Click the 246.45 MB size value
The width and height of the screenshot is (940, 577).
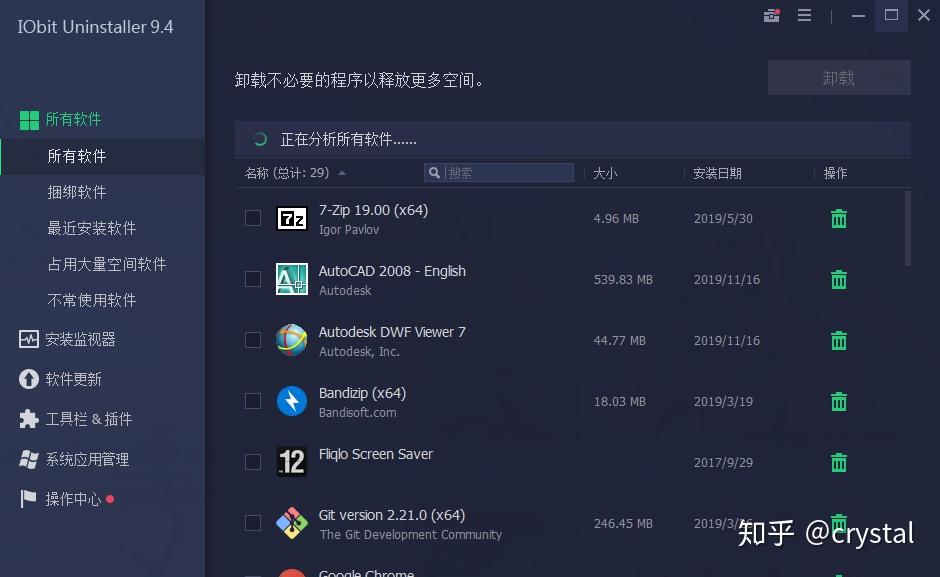coord(623,524)
